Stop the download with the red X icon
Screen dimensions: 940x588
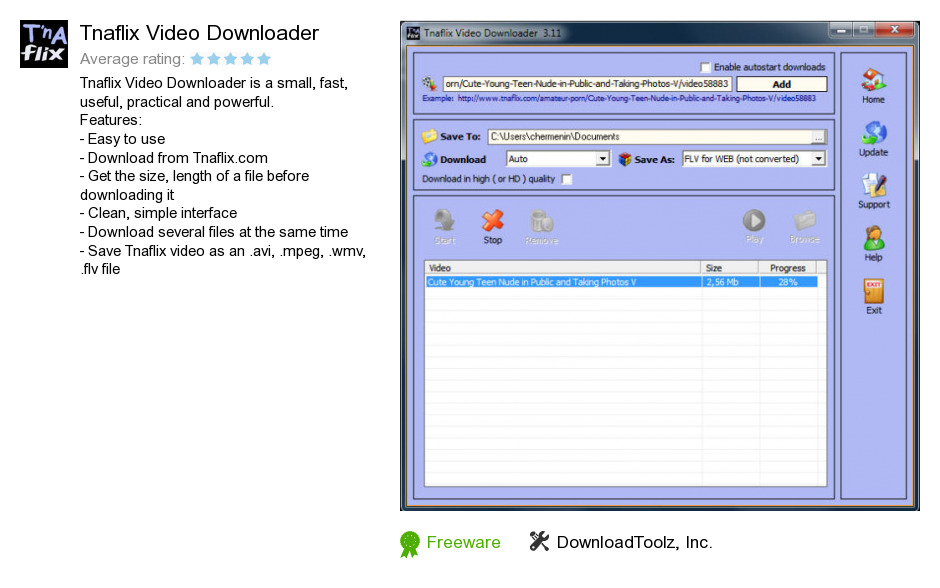pos(493,221)
